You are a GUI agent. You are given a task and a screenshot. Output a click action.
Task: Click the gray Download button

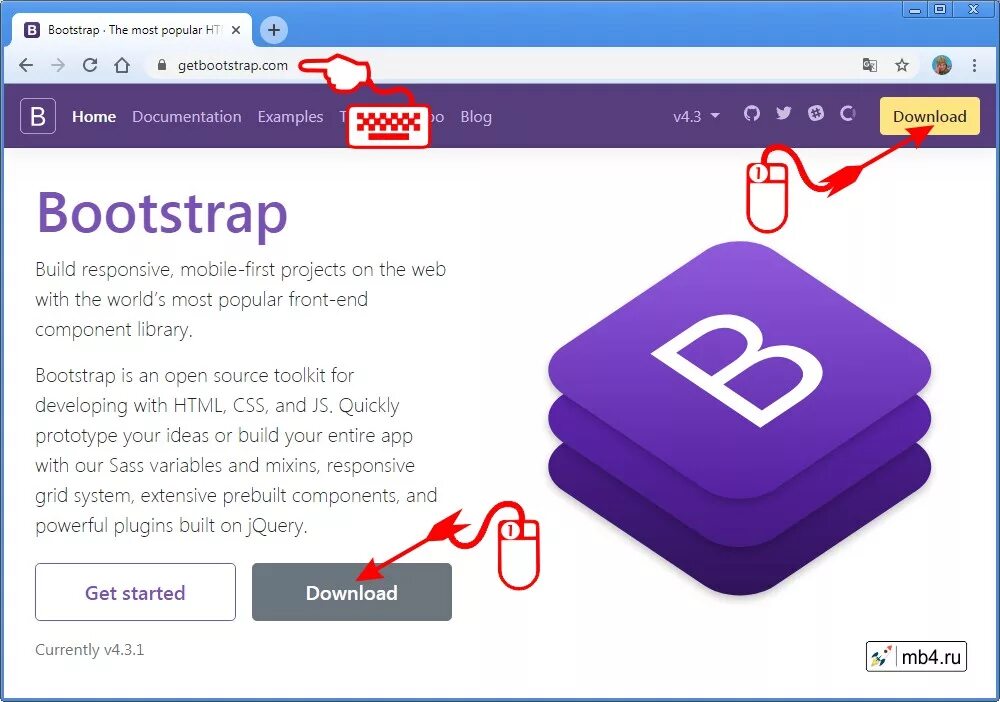click(x=351, y=592)
